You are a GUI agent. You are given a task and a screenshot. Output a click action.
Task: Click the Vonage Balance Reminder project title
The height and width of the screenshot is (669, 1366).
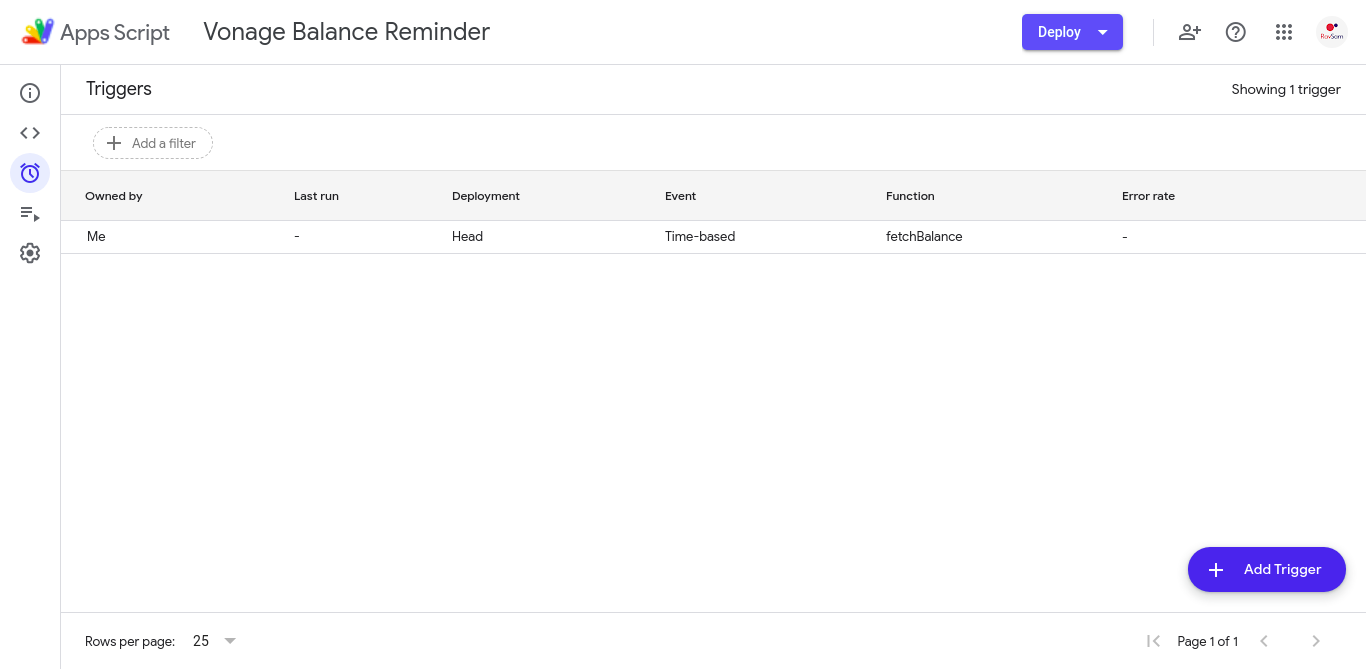[346, 32]
